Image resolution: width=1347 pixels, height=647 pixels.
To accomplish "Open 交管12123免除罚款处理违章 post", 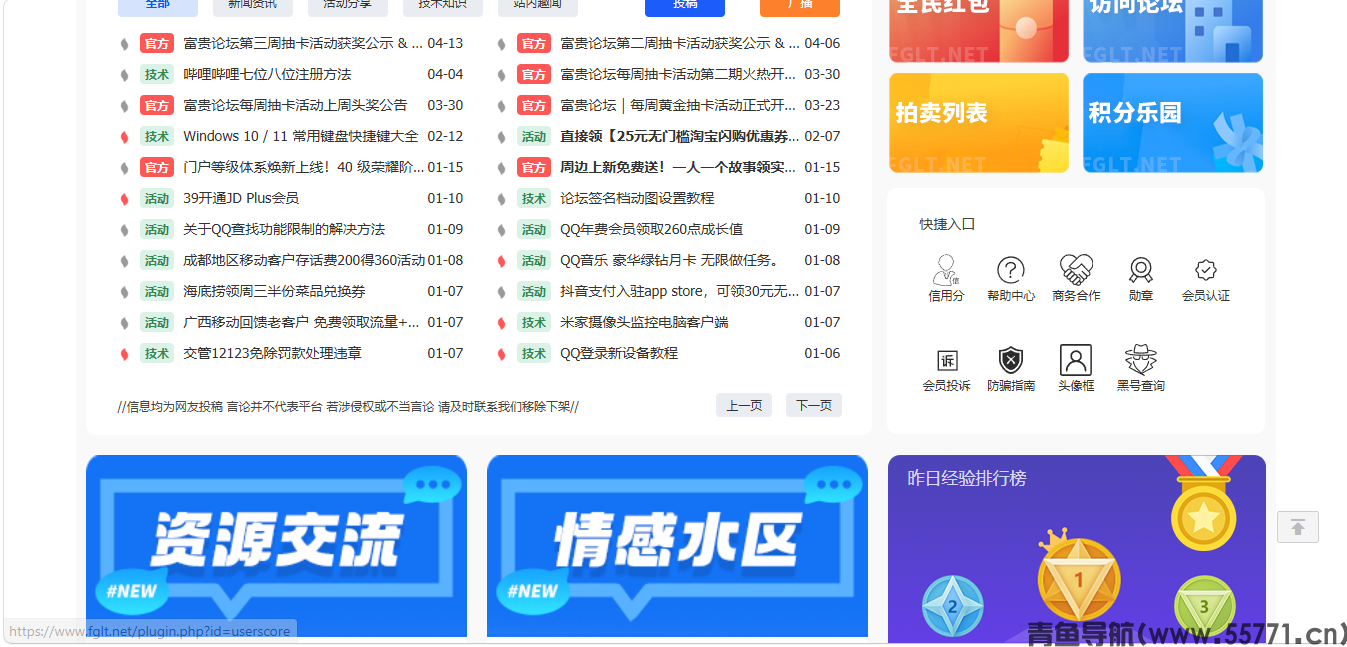I will tap(272, 353).
